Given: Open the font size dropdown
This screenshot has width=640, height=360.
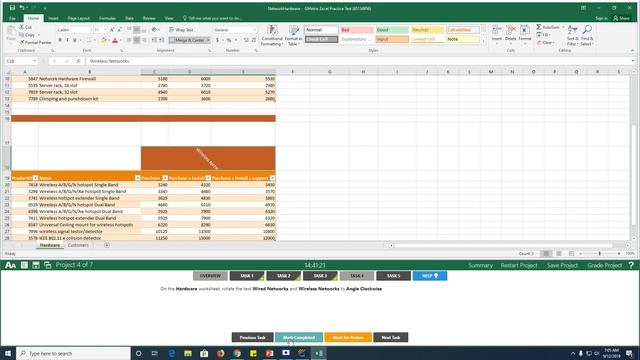Looking at the screenshot, I should (x=105, y=30).
